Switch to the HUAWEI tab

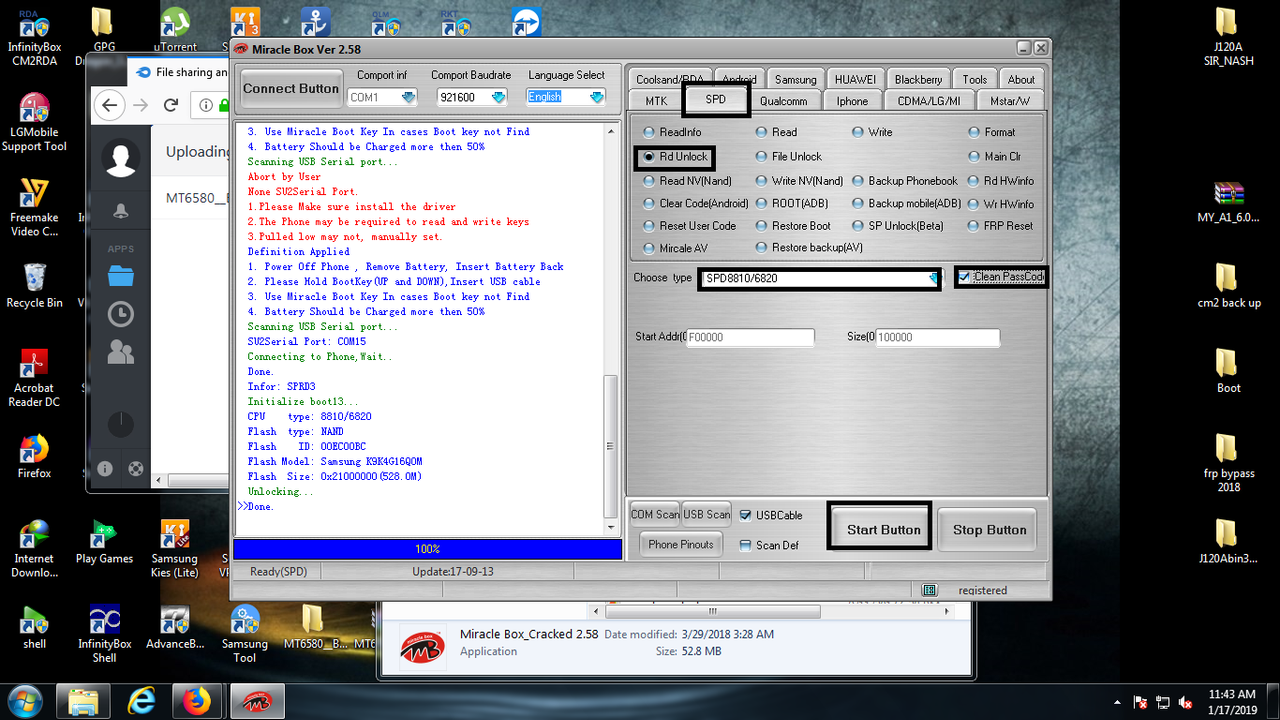[x=855, y=79]
